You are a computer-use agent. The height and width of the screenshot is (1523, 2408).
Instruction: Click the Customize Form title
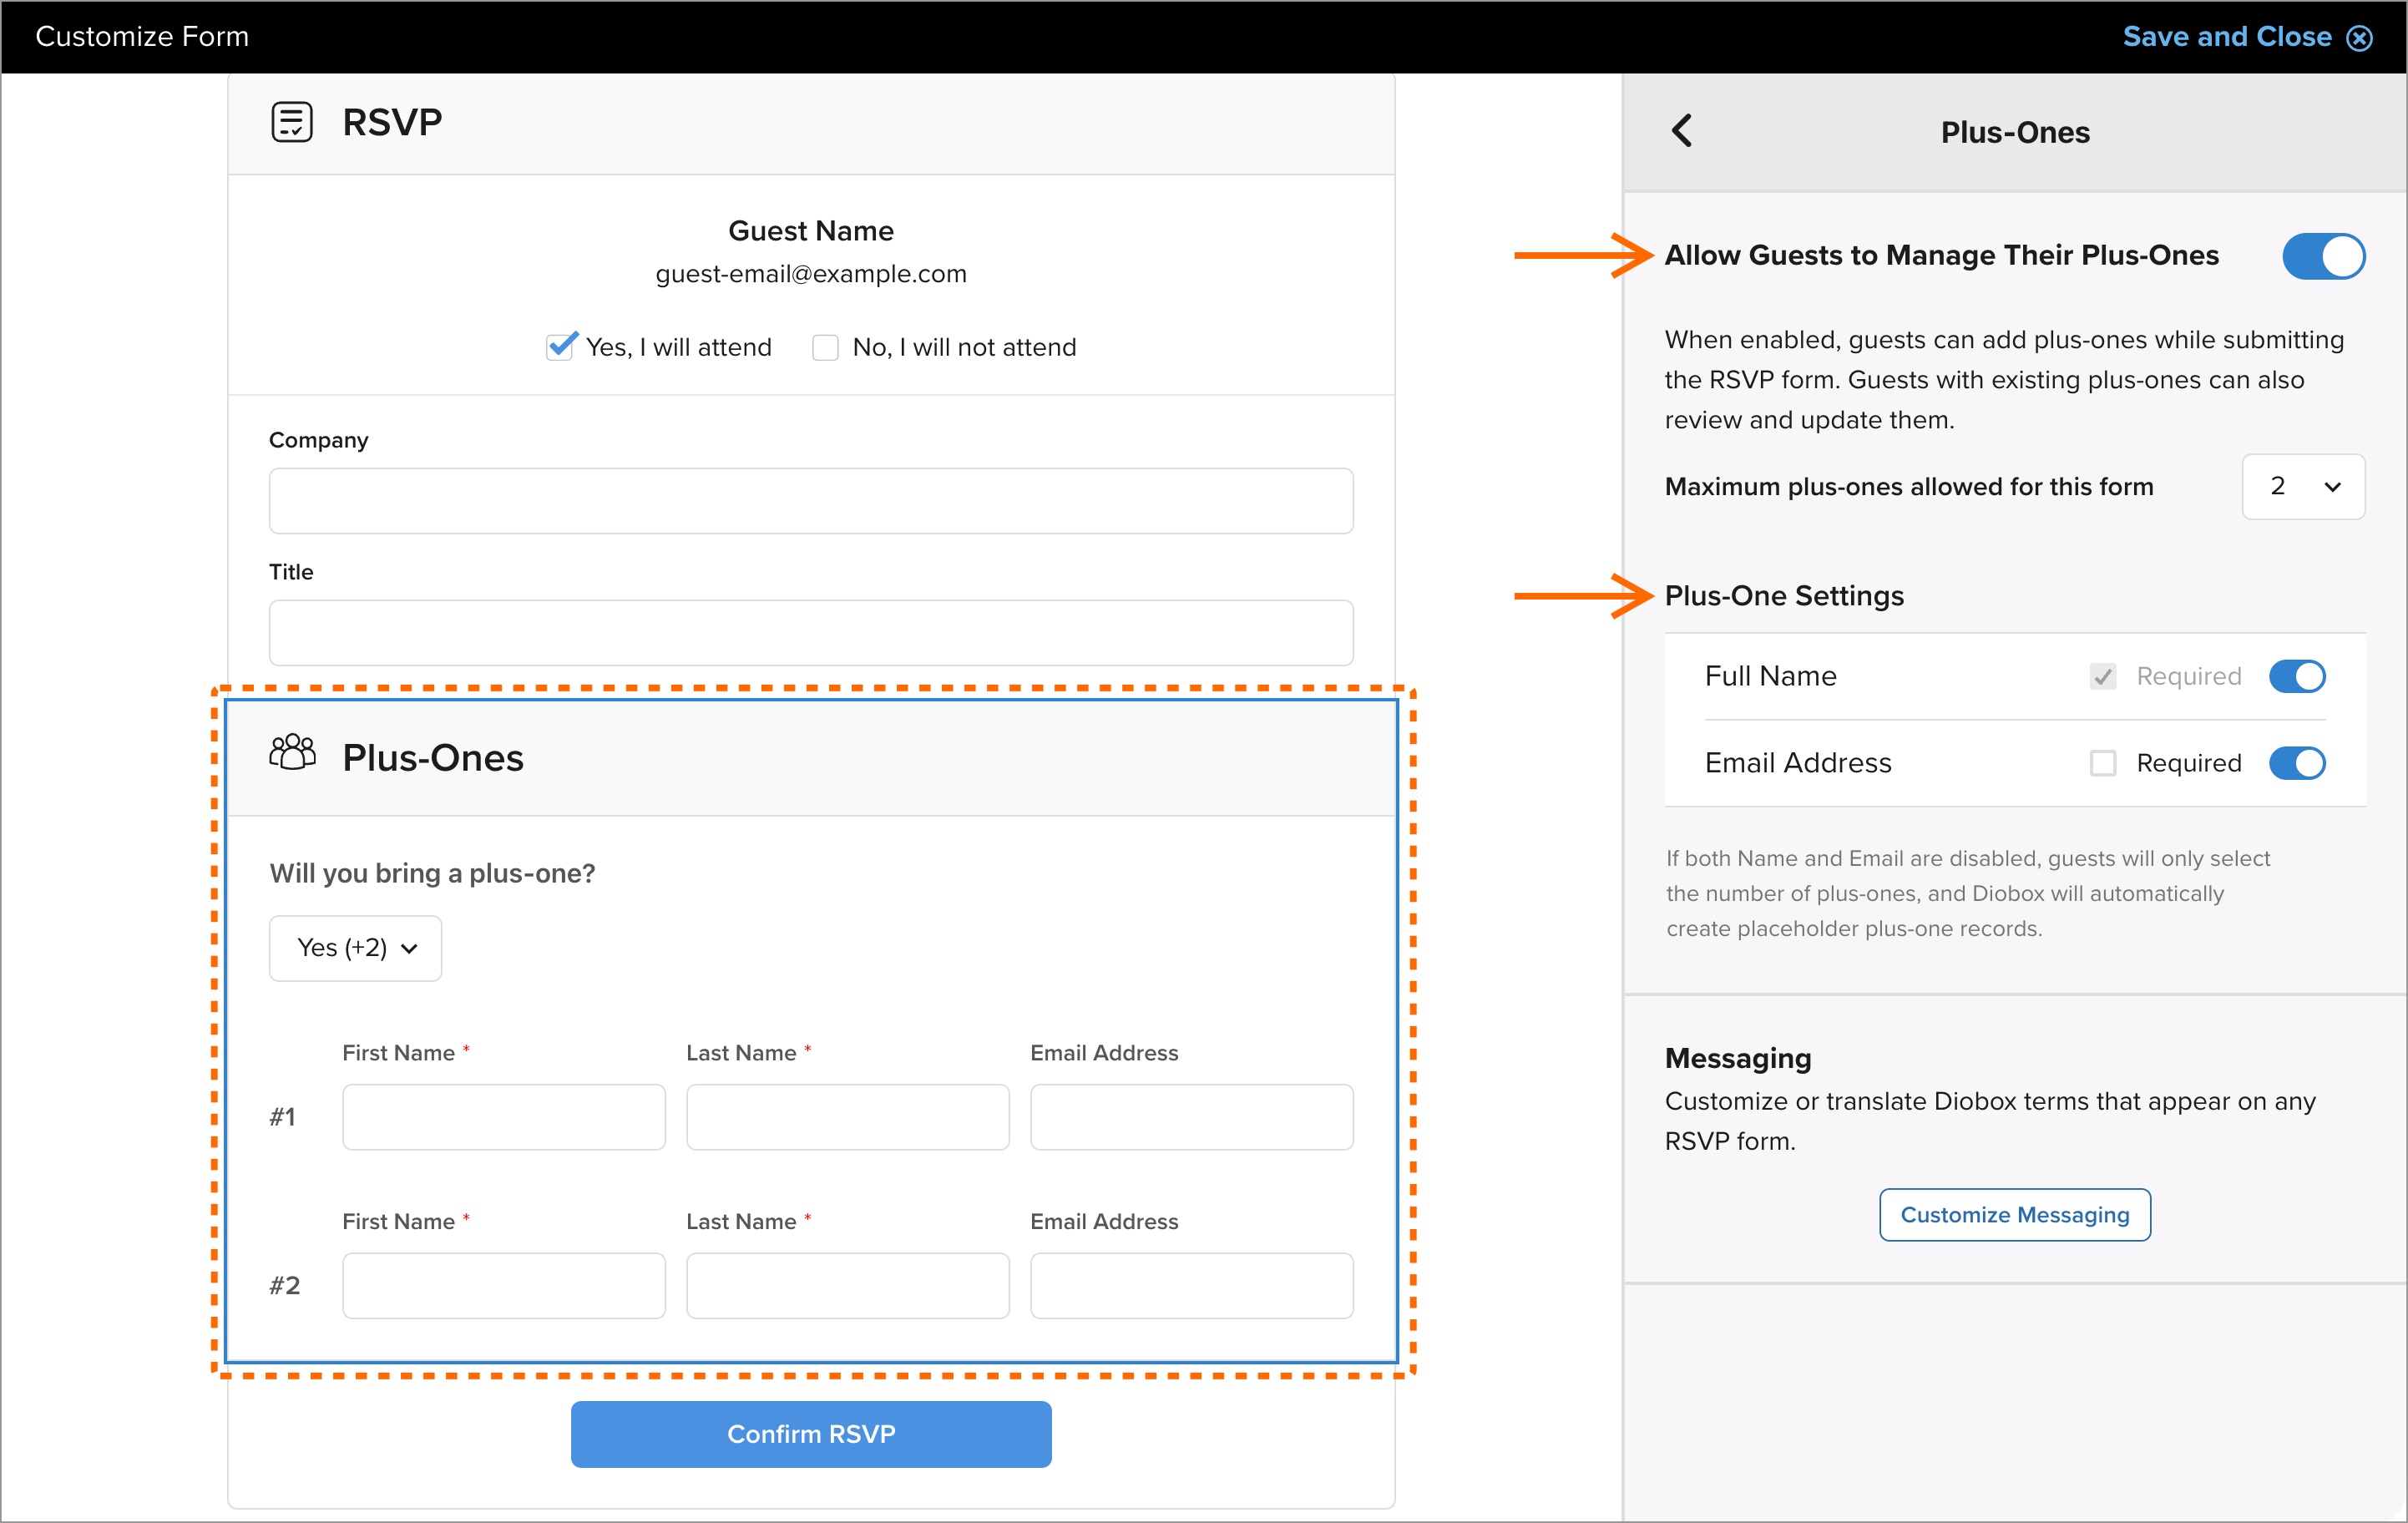point(142,37)
